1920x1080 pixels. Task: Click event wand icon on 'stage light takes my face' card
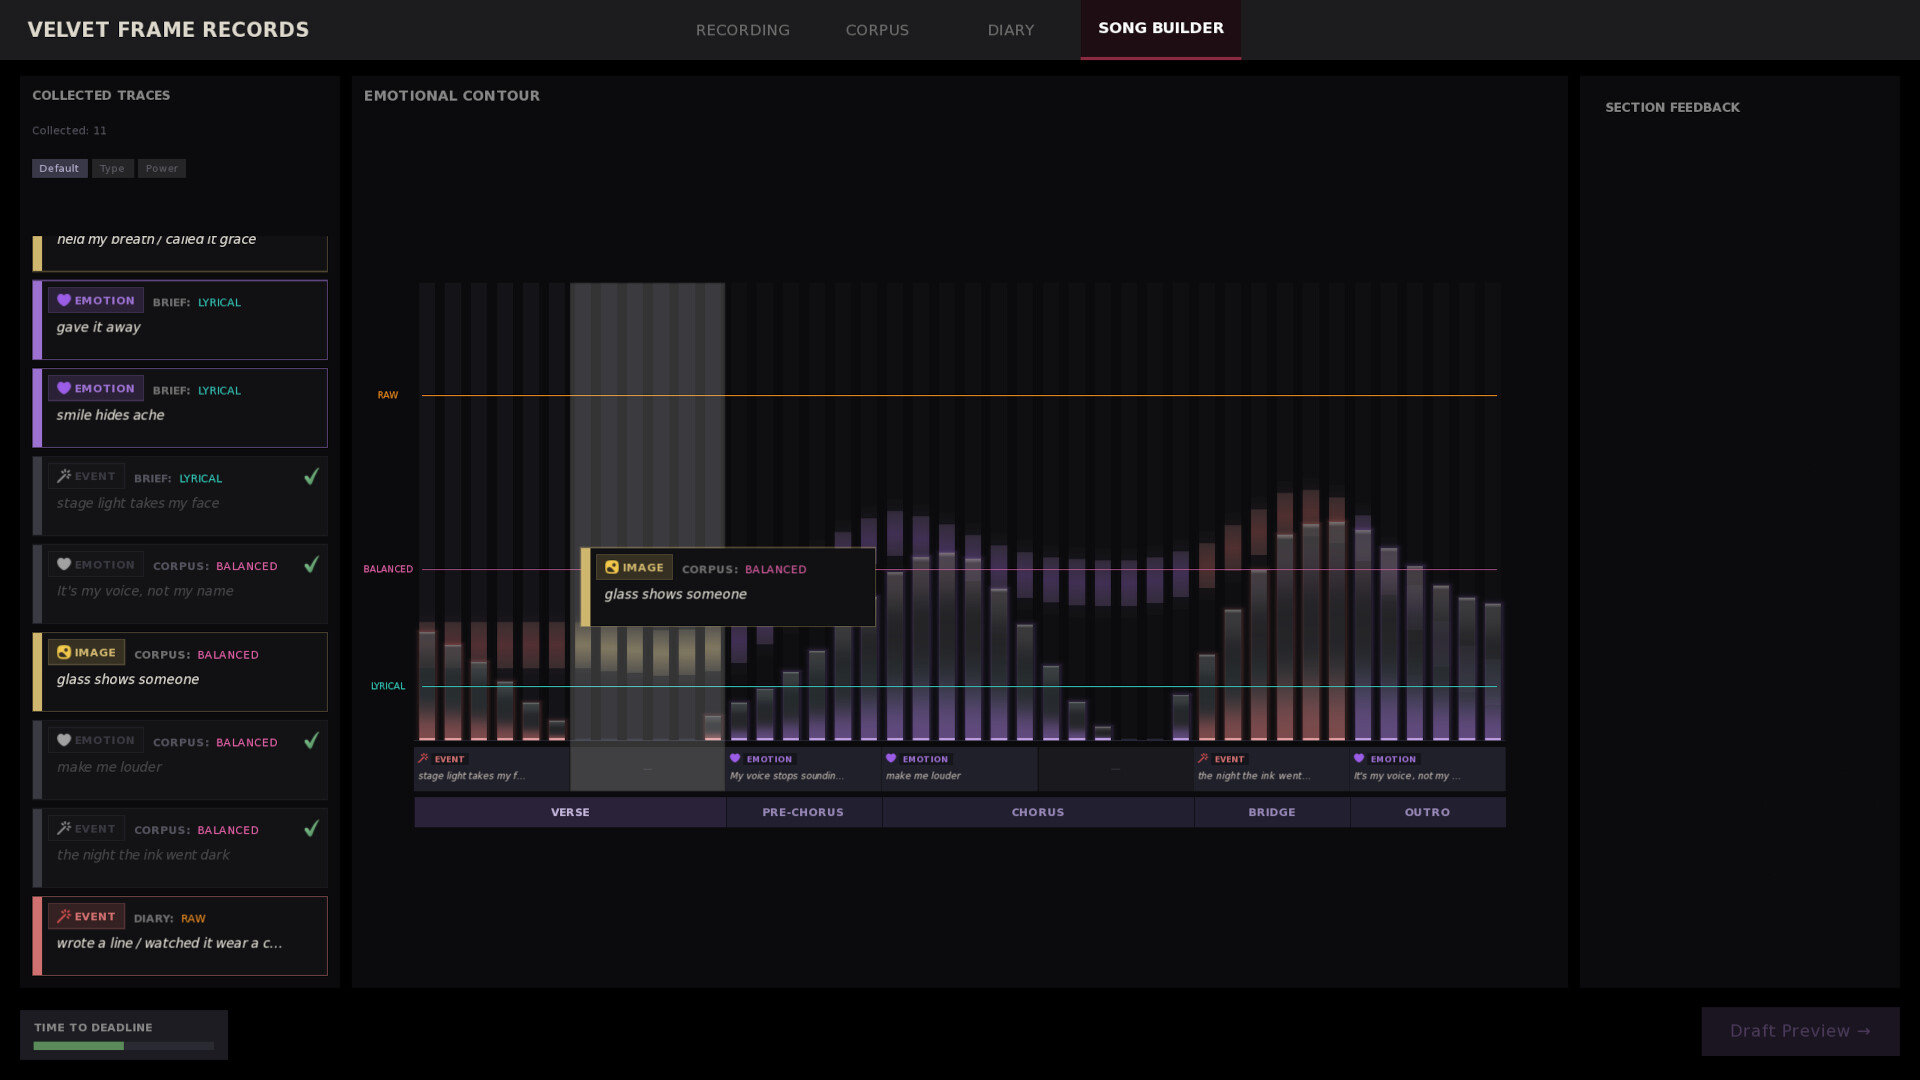pos(64,476)
